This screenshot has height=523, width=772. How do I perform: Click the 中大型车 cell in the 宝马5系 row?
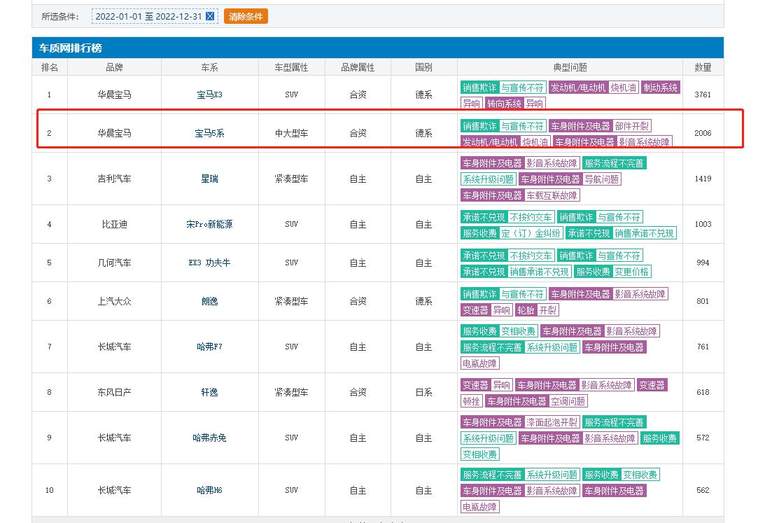291,133
